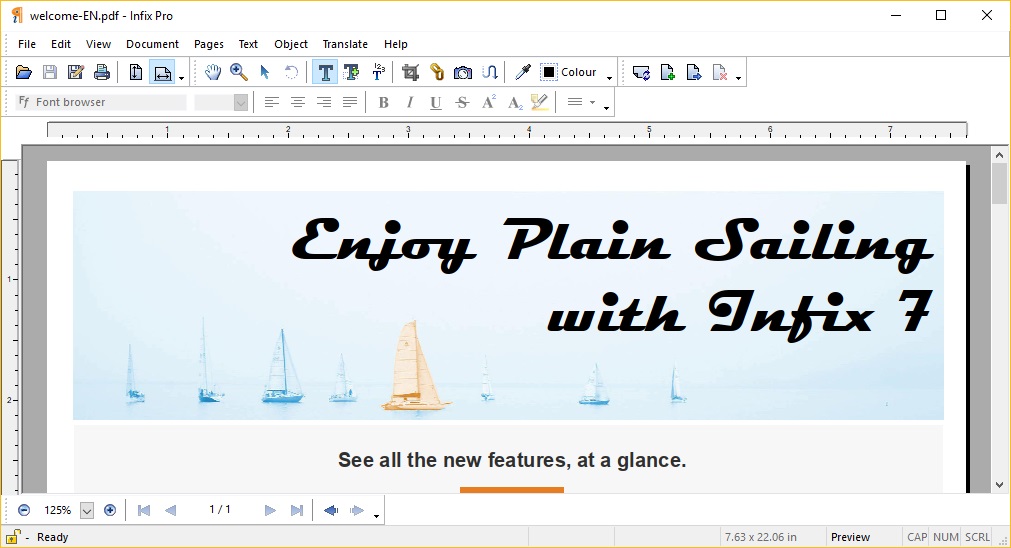Click the text Highlighter icon
The height and width of the screenshot is (548, 1011).
click(540, 102)
